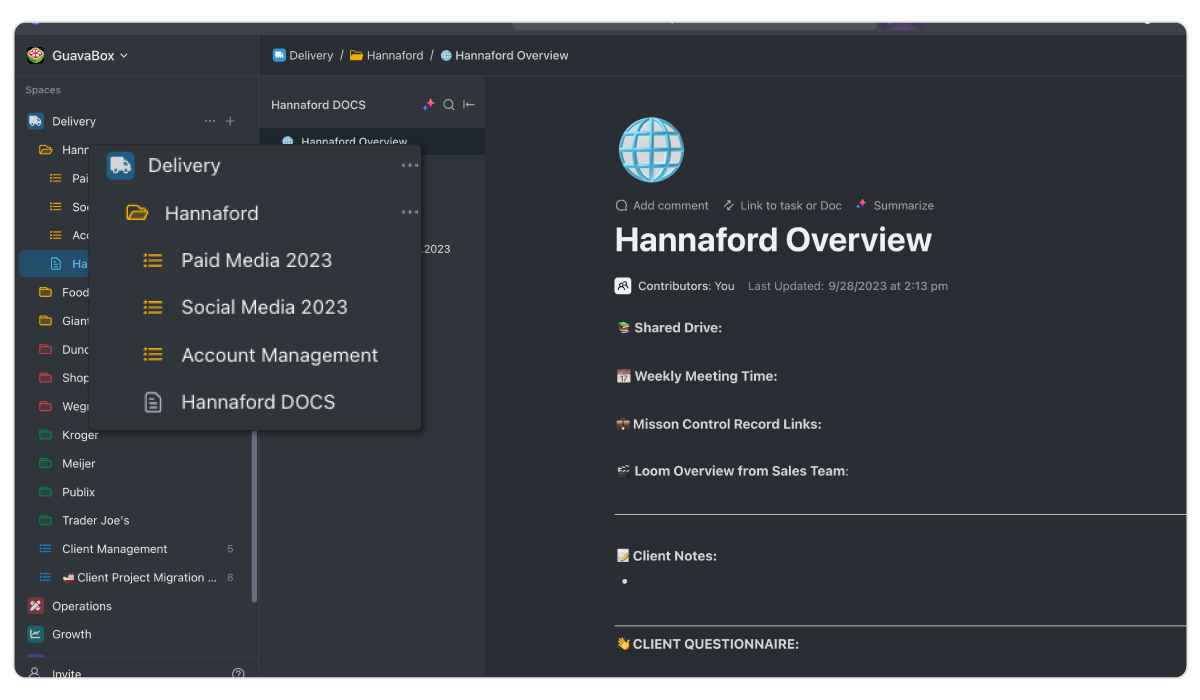Click the Growth space icon
Image resolution: width=1200 pixels, height=700 pixels.
36,634
